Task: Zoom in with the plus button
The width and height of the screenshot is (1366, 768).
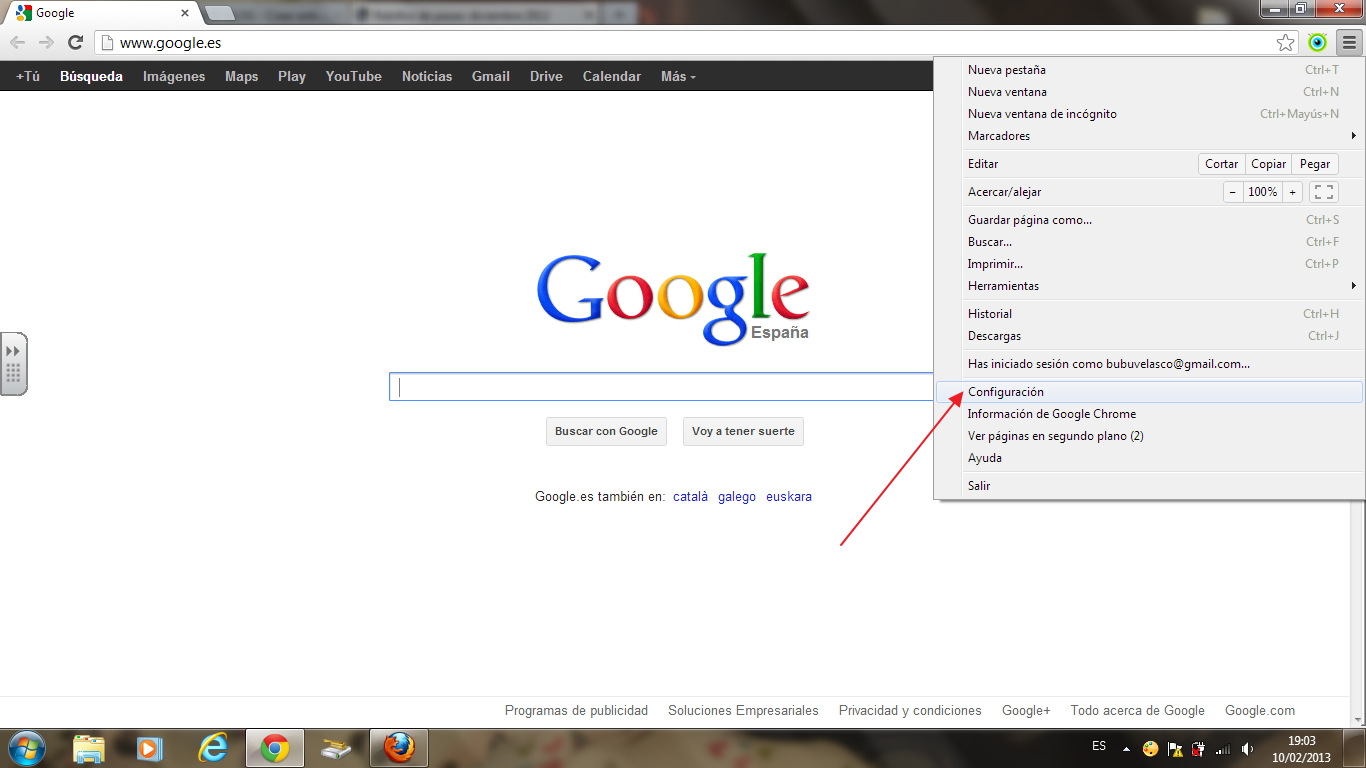Action: point(1292,192)
